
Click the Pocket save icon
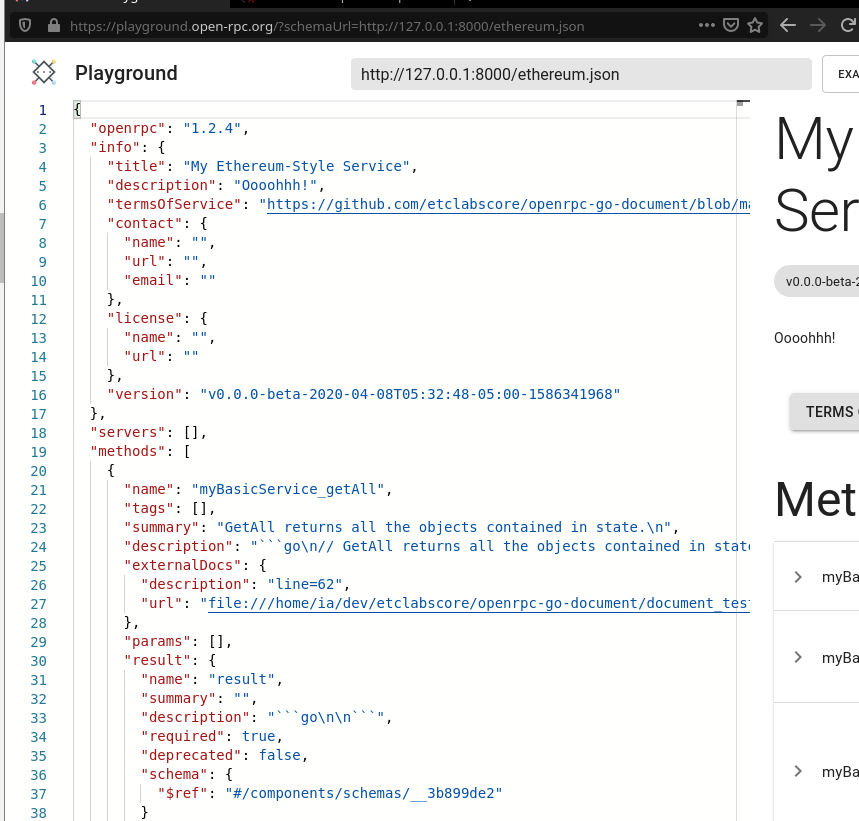coord(731,27)
